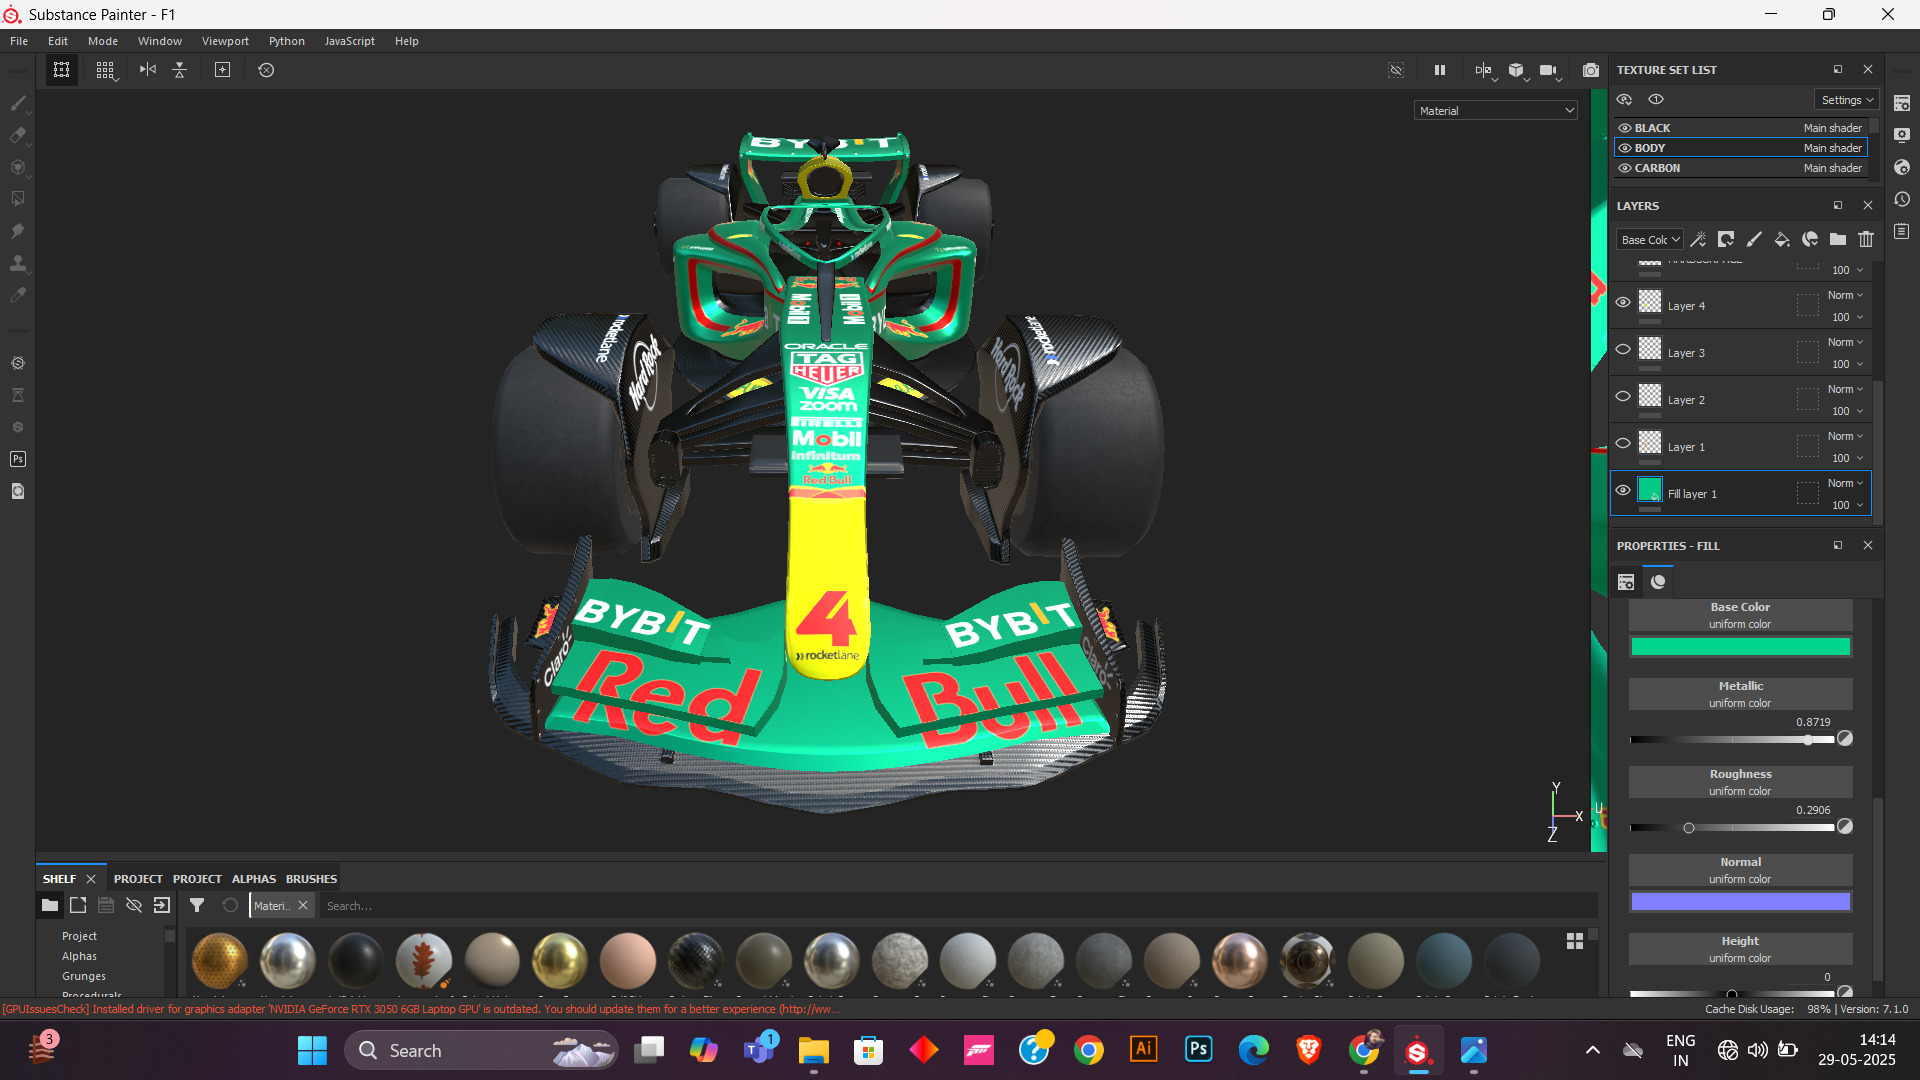
Task: Click the Export to Photoshop icon
Action: point(18,459)
